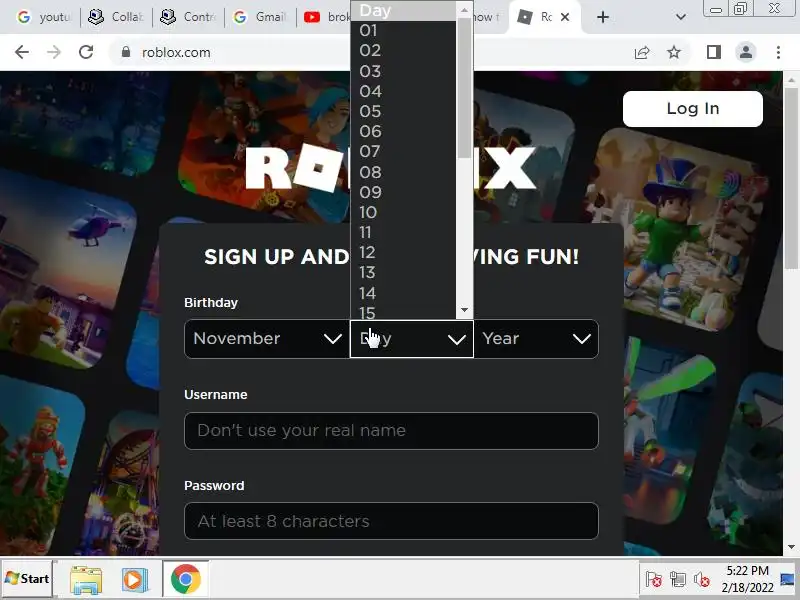The width and height of the screenshot is (800, 600).
Task: Click the browser forward arrow
Action: coord(54,52)
